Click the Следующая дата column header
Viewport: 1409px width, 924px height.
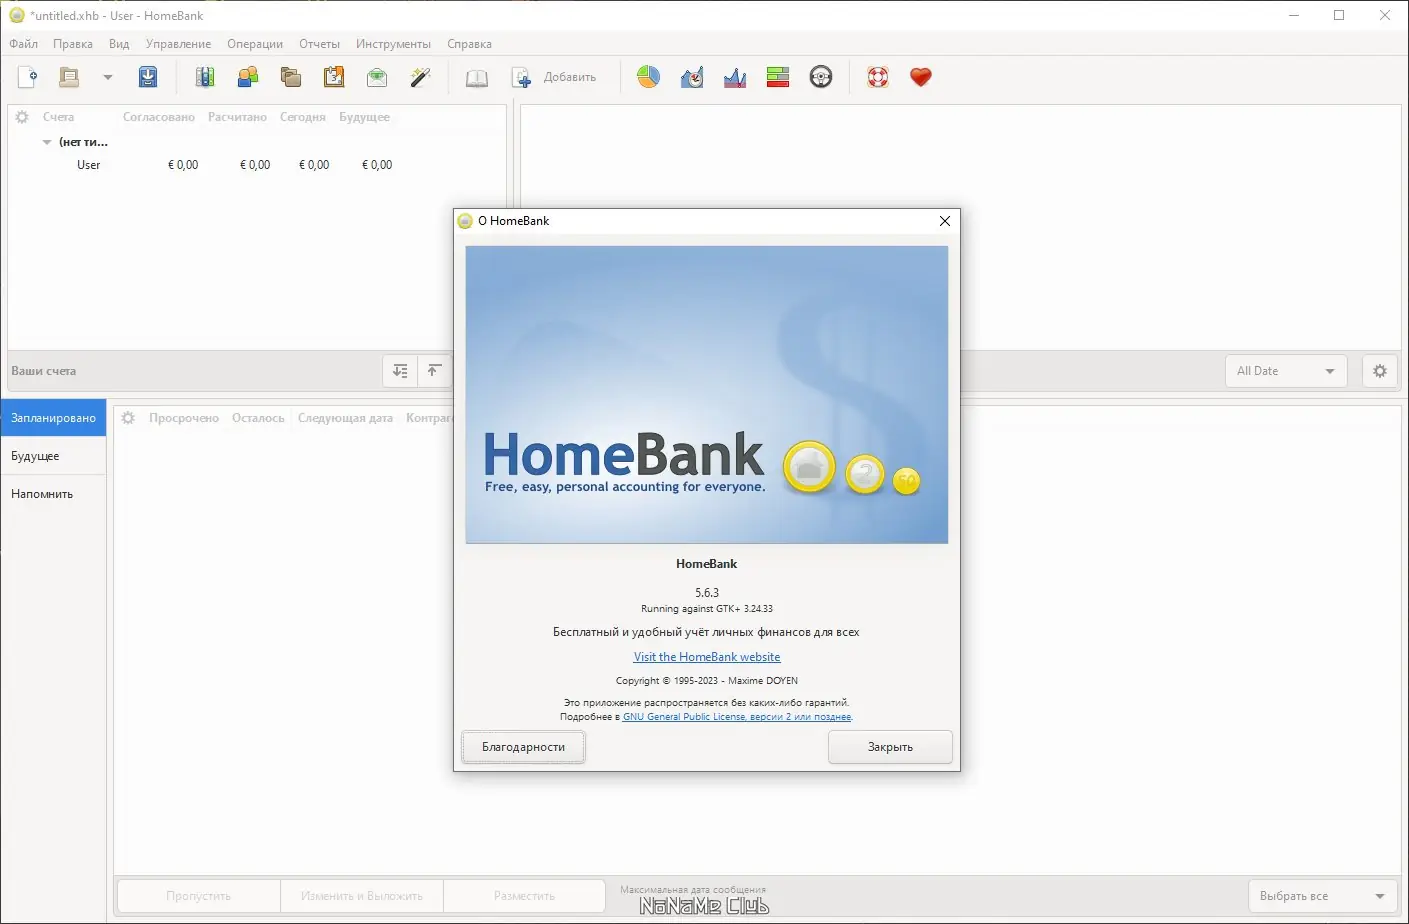[345, 418]
